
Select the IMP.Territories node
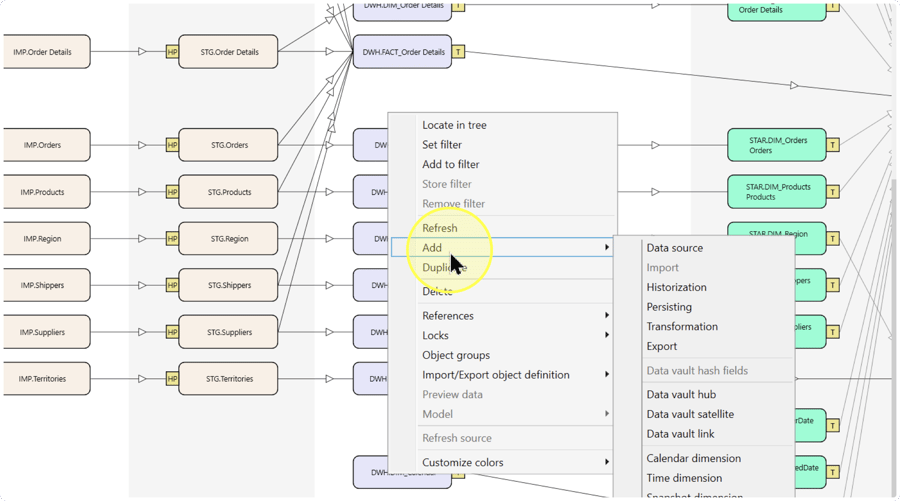coord(46,379)
